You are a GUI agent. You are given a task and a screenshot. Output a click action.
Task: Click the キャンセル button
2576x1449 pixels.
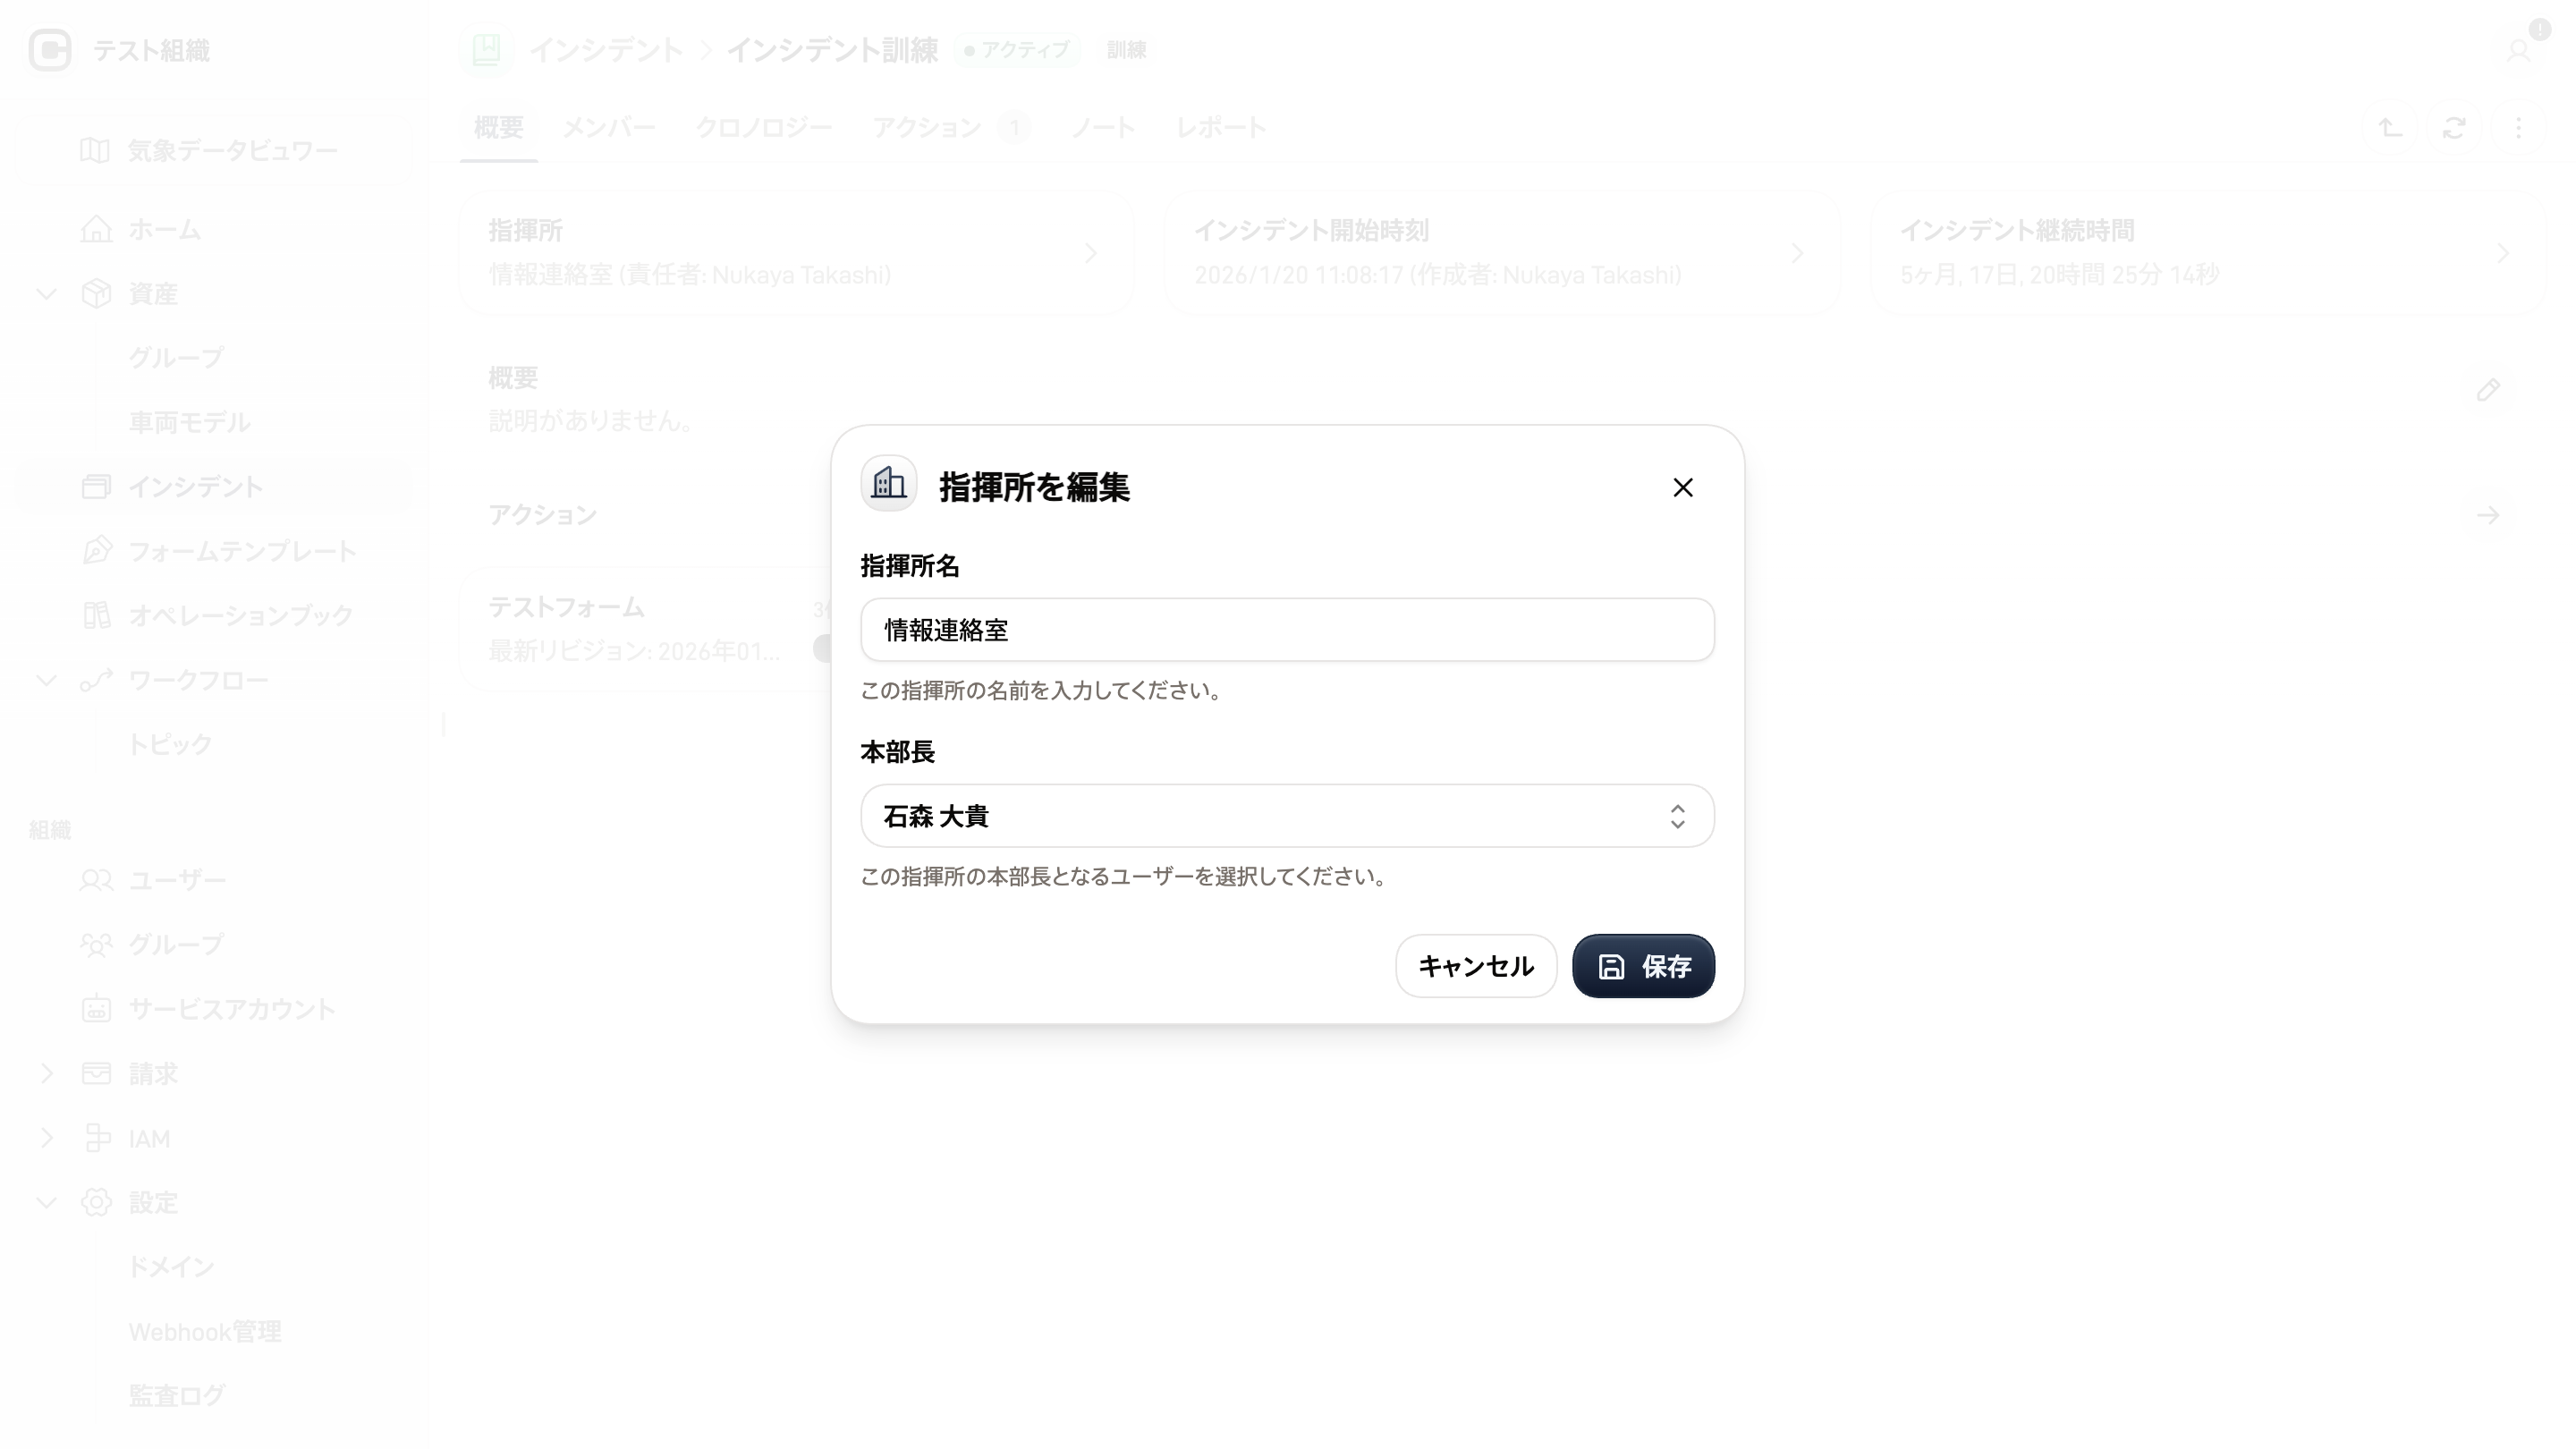point(1476,965)
